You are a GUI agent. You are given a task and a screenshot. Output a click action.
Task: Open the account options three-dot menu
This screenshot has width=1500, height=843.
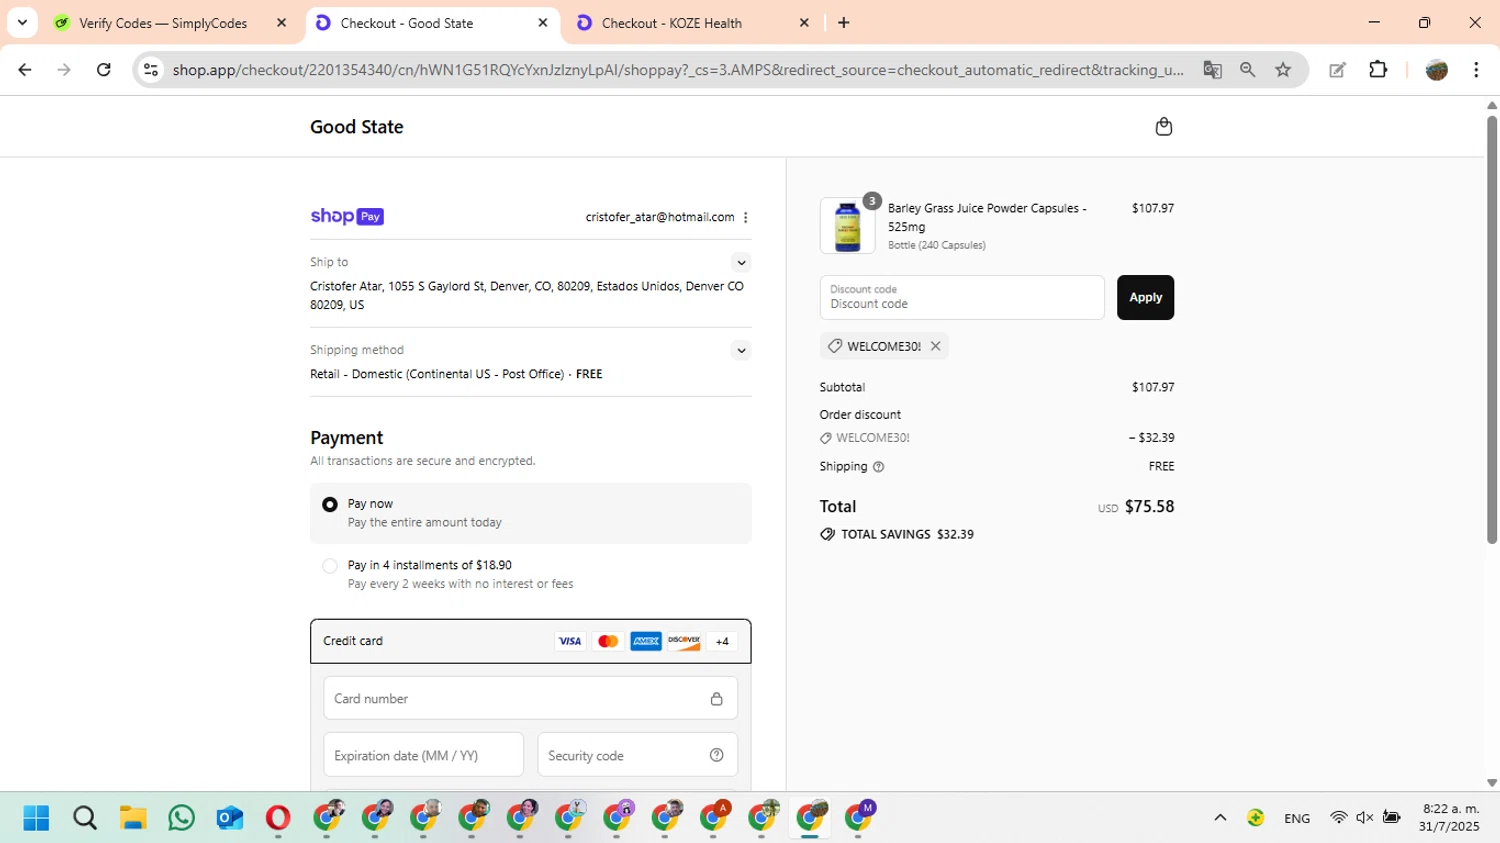[746, 217]
